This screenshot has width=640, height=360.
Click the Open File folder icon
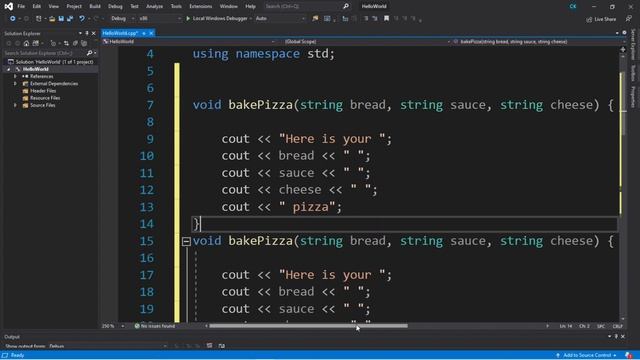[52, 18]
